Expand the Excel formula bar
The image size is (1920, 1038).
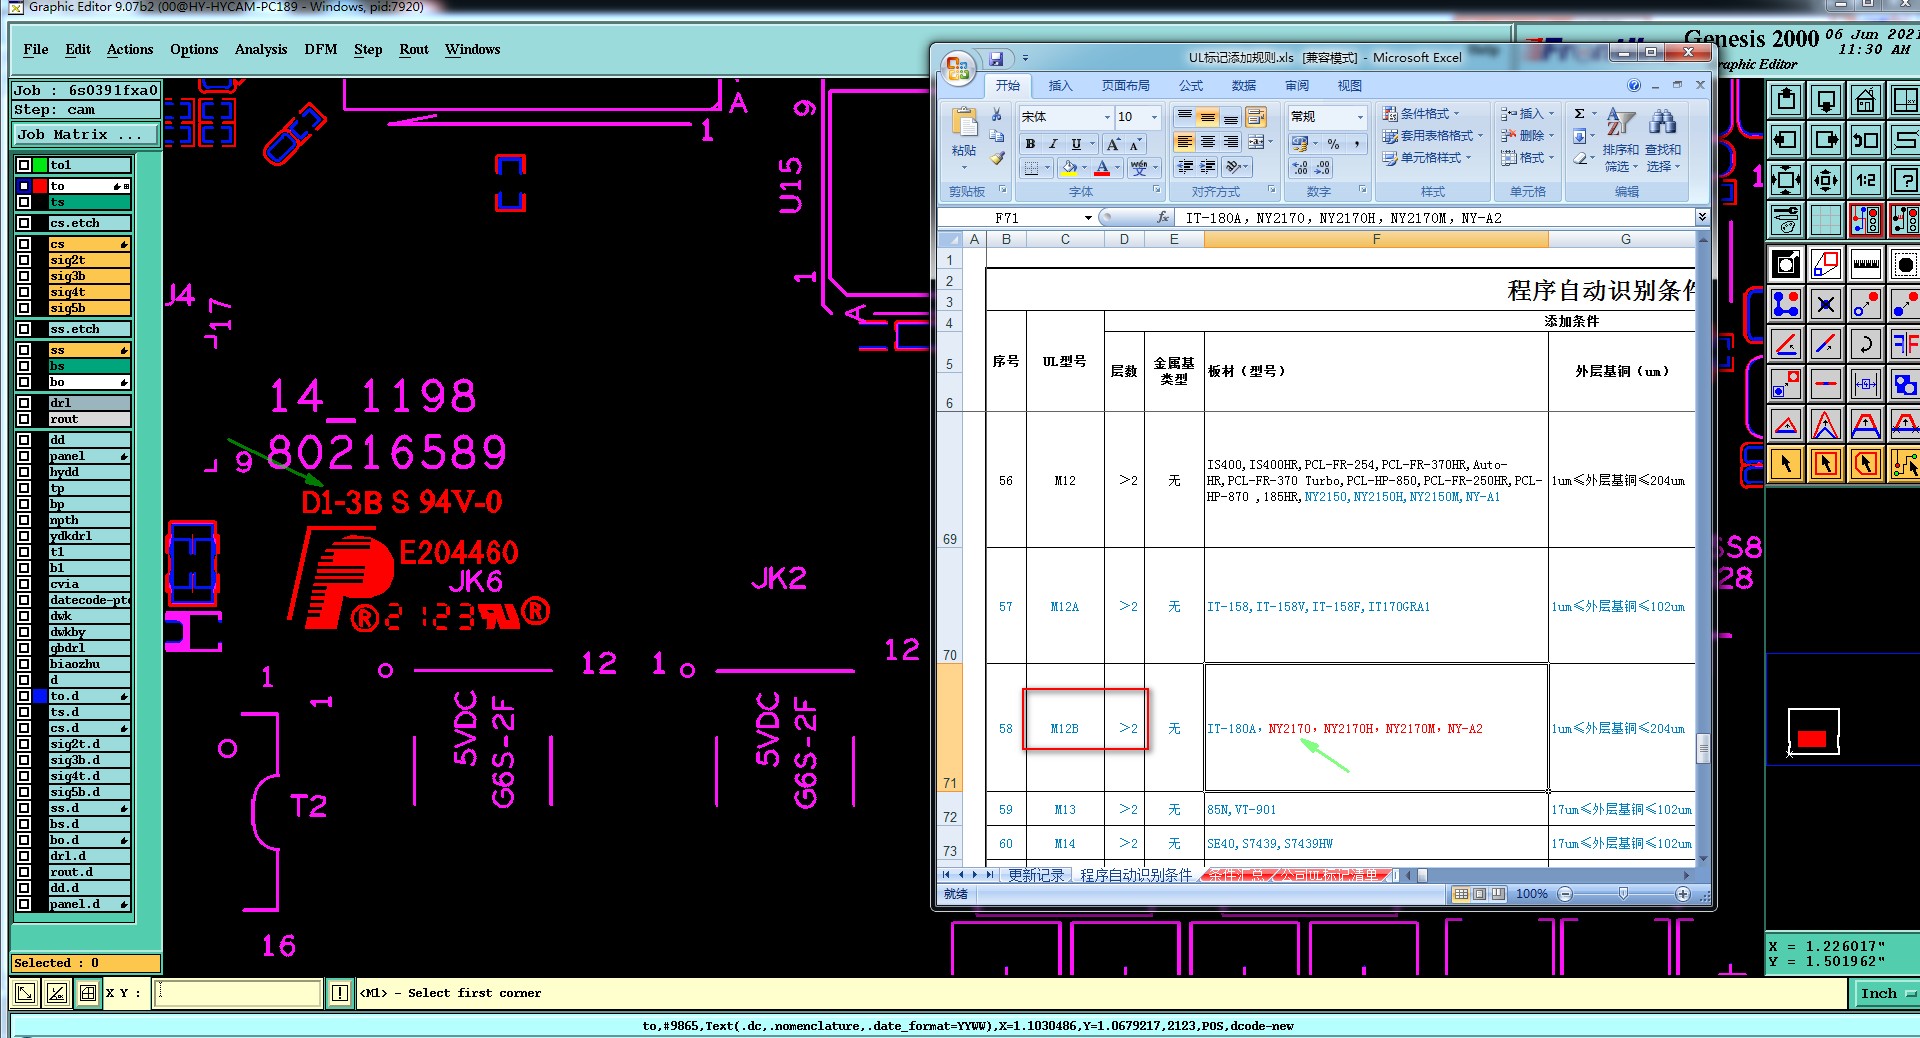(x=1702, y=217)
